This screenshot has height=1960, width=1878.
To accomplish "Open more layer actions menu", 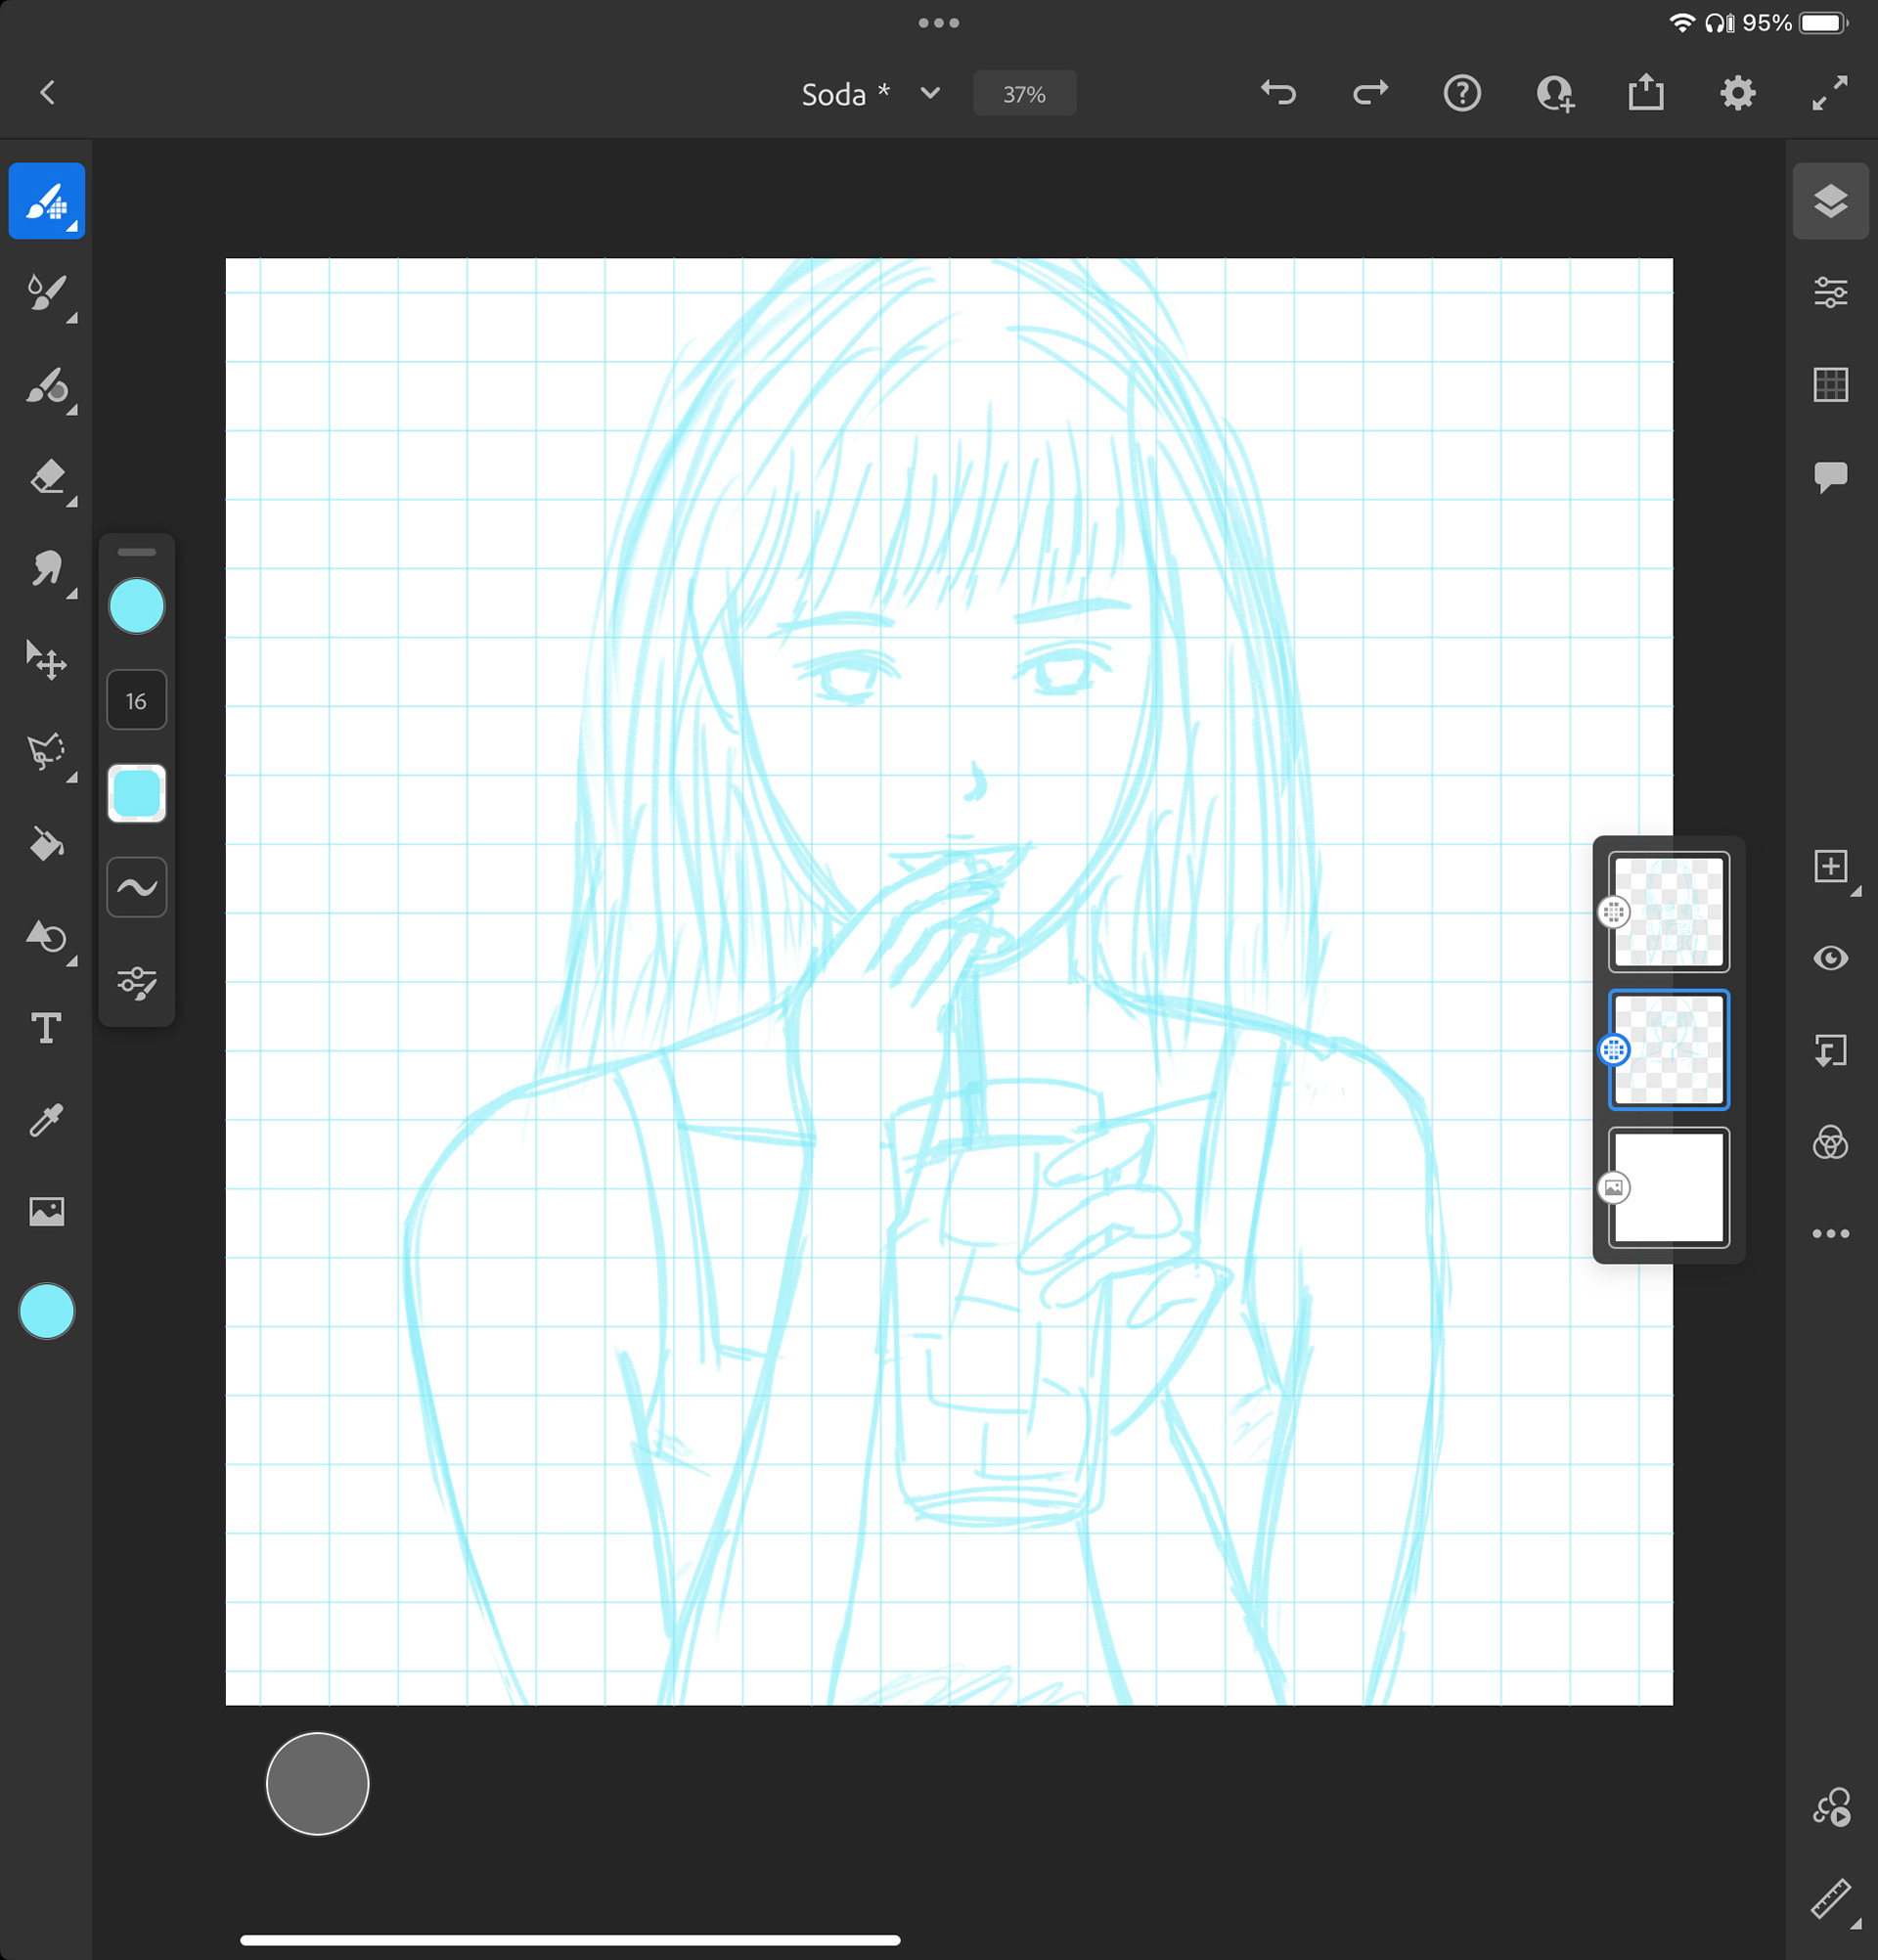I will pos(1830,1234).
